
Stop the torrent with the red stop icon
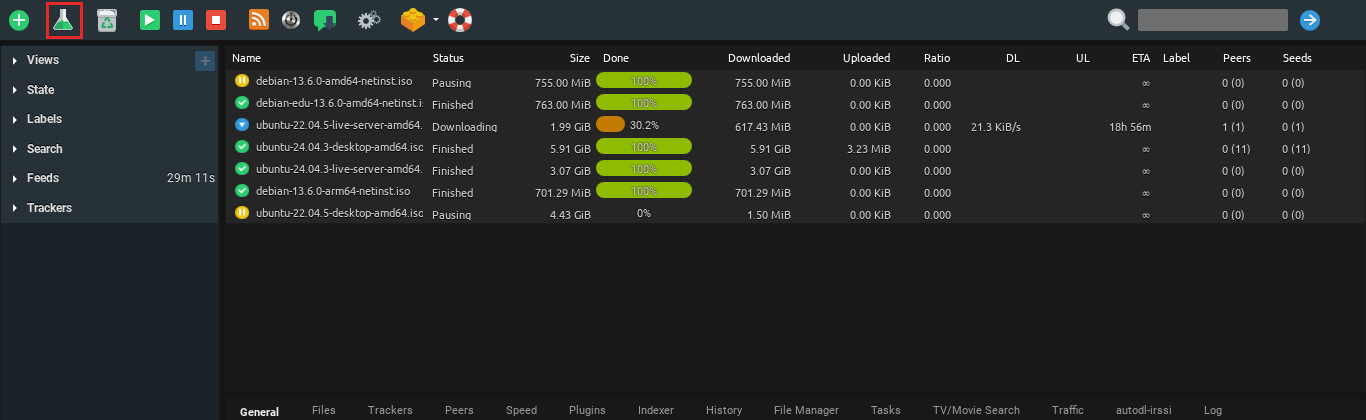click(x=215, y=20)
